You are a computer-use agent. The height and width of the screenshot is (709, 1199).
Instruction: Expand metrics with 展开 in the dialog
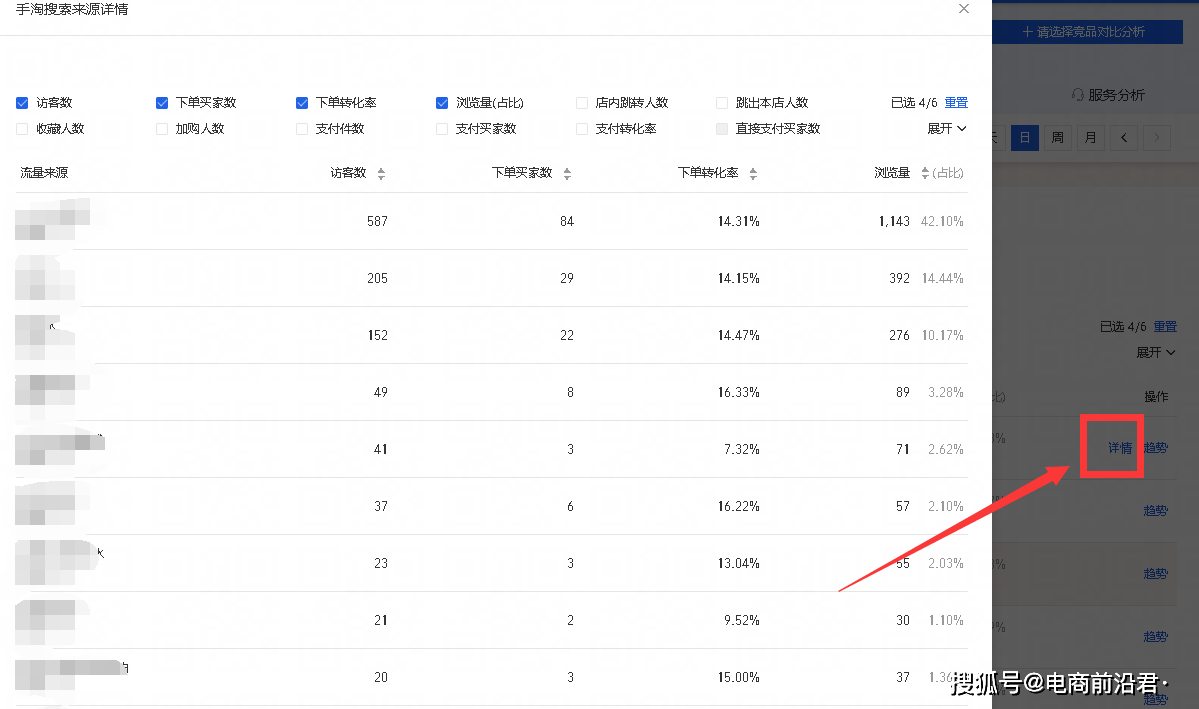click(947, 128)
